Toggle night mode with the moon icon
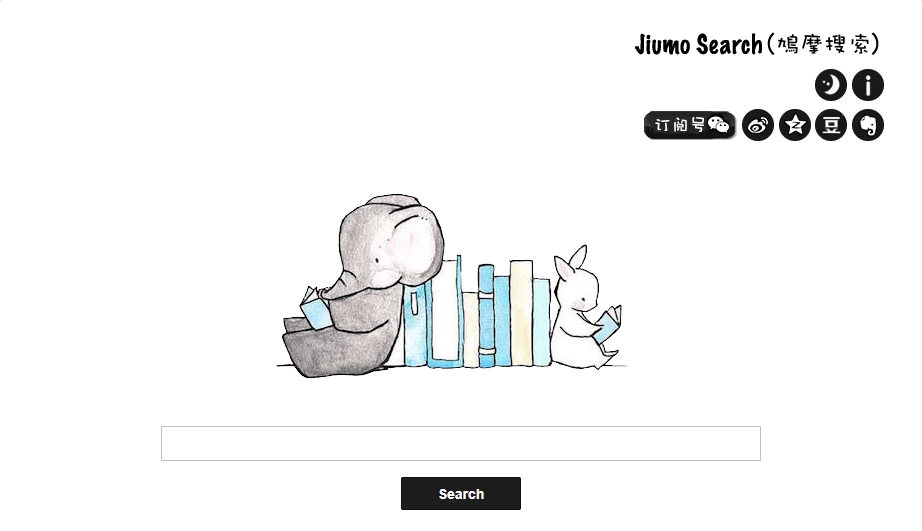The height and width of the screenshot is (531, 922). tap(830, 85)
